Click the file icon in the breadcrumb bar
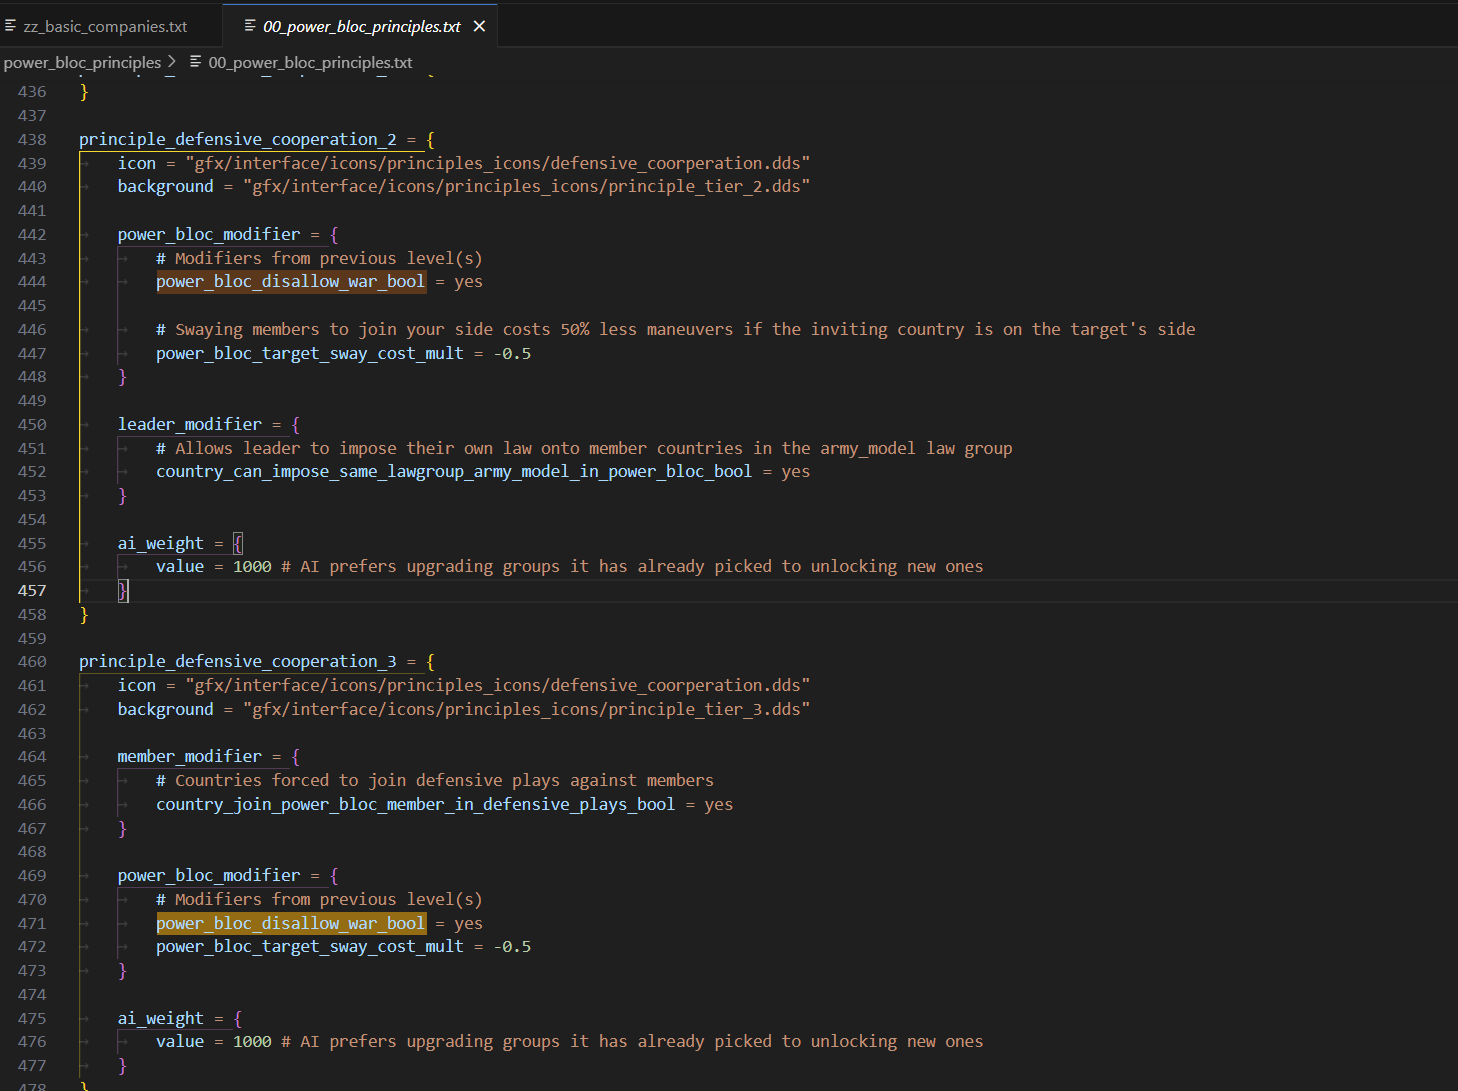 195,62
